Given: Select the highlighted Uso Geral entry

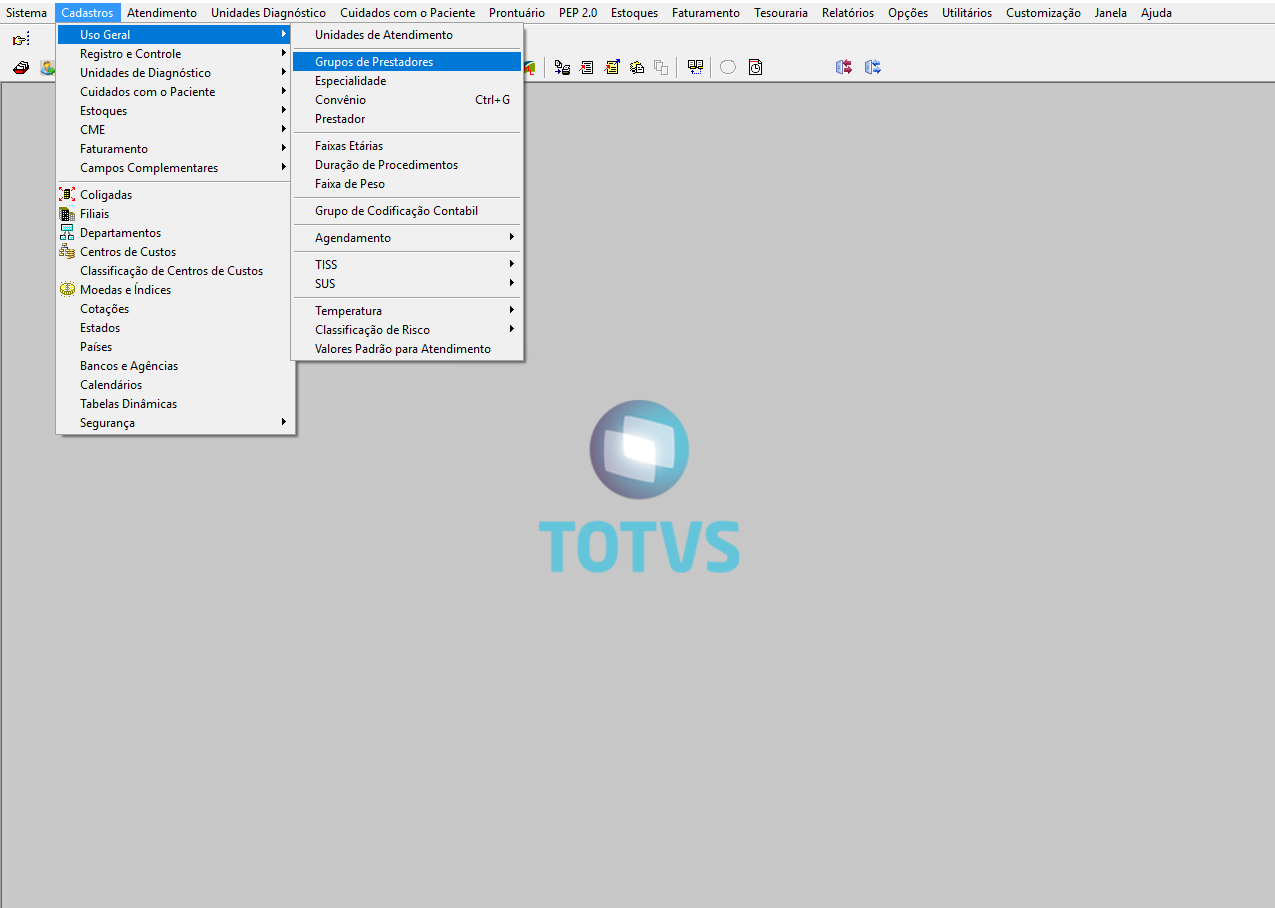Looking at the screenshot, I should (x=175, y=35).
